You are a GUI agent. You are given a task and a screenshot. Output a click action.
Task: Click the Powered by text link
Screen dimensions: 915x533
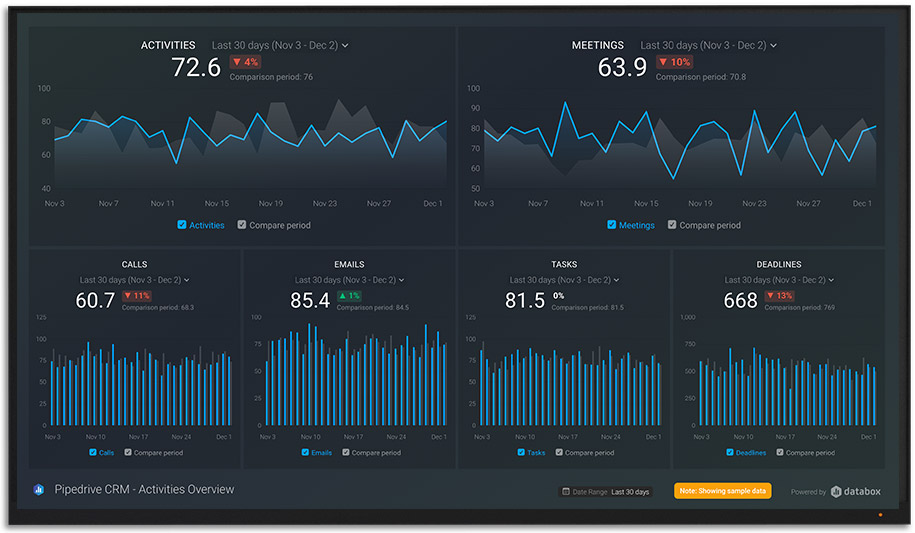coord(808,492)
